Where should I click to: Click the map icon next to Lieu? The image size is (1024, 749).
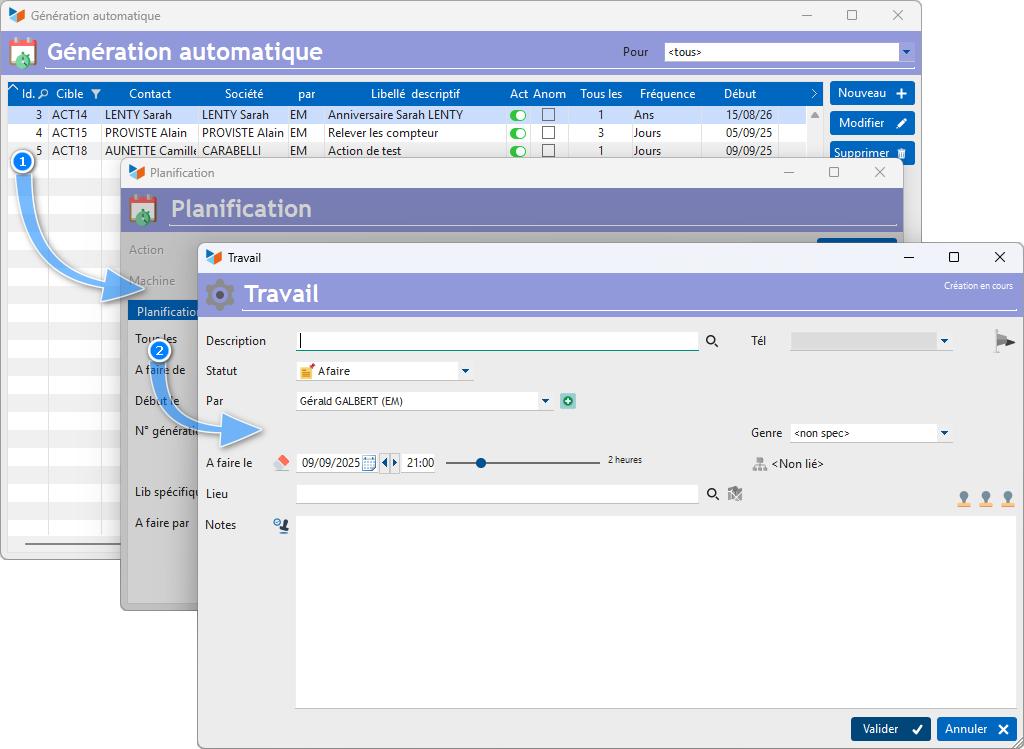coord(735,493)
